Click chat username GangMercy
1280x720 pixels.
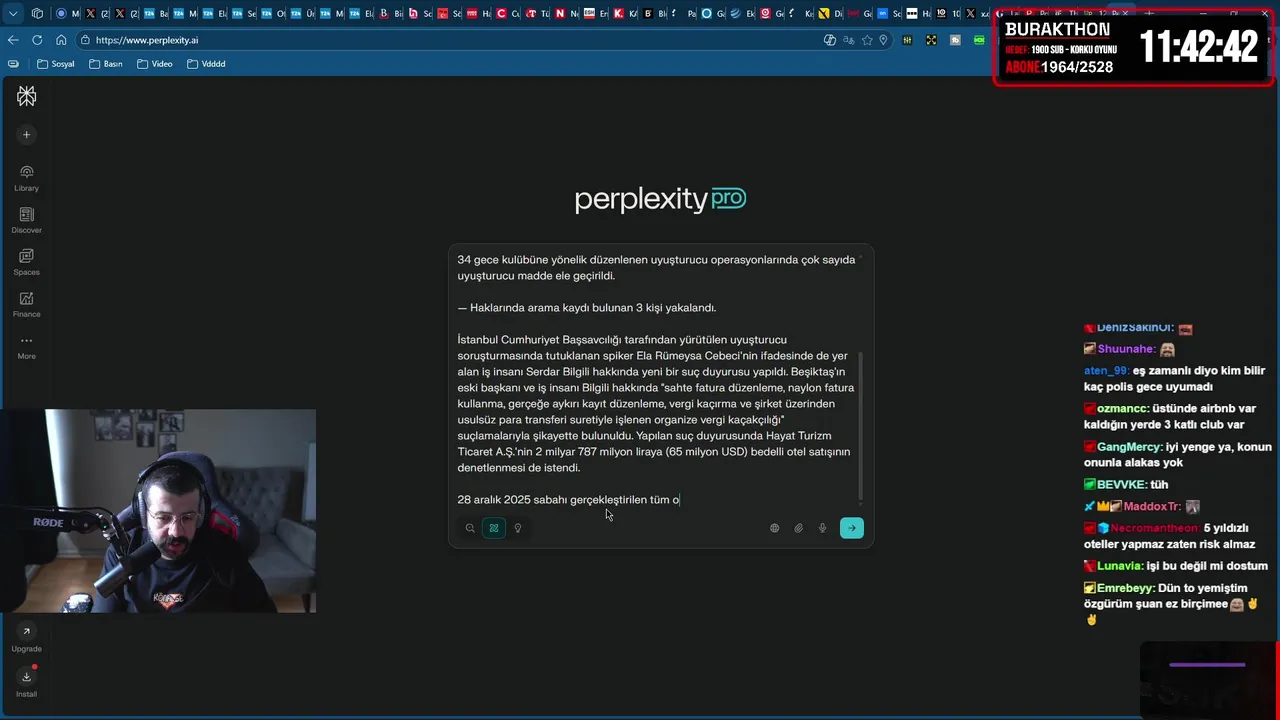click(x=1129, y=446)
